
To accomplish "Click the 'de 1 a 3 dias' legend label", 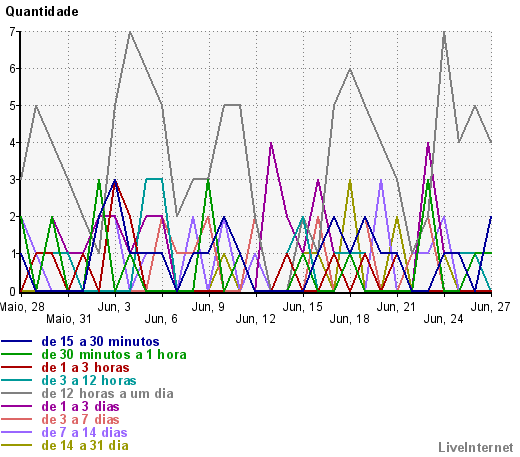I will point(80,407).
